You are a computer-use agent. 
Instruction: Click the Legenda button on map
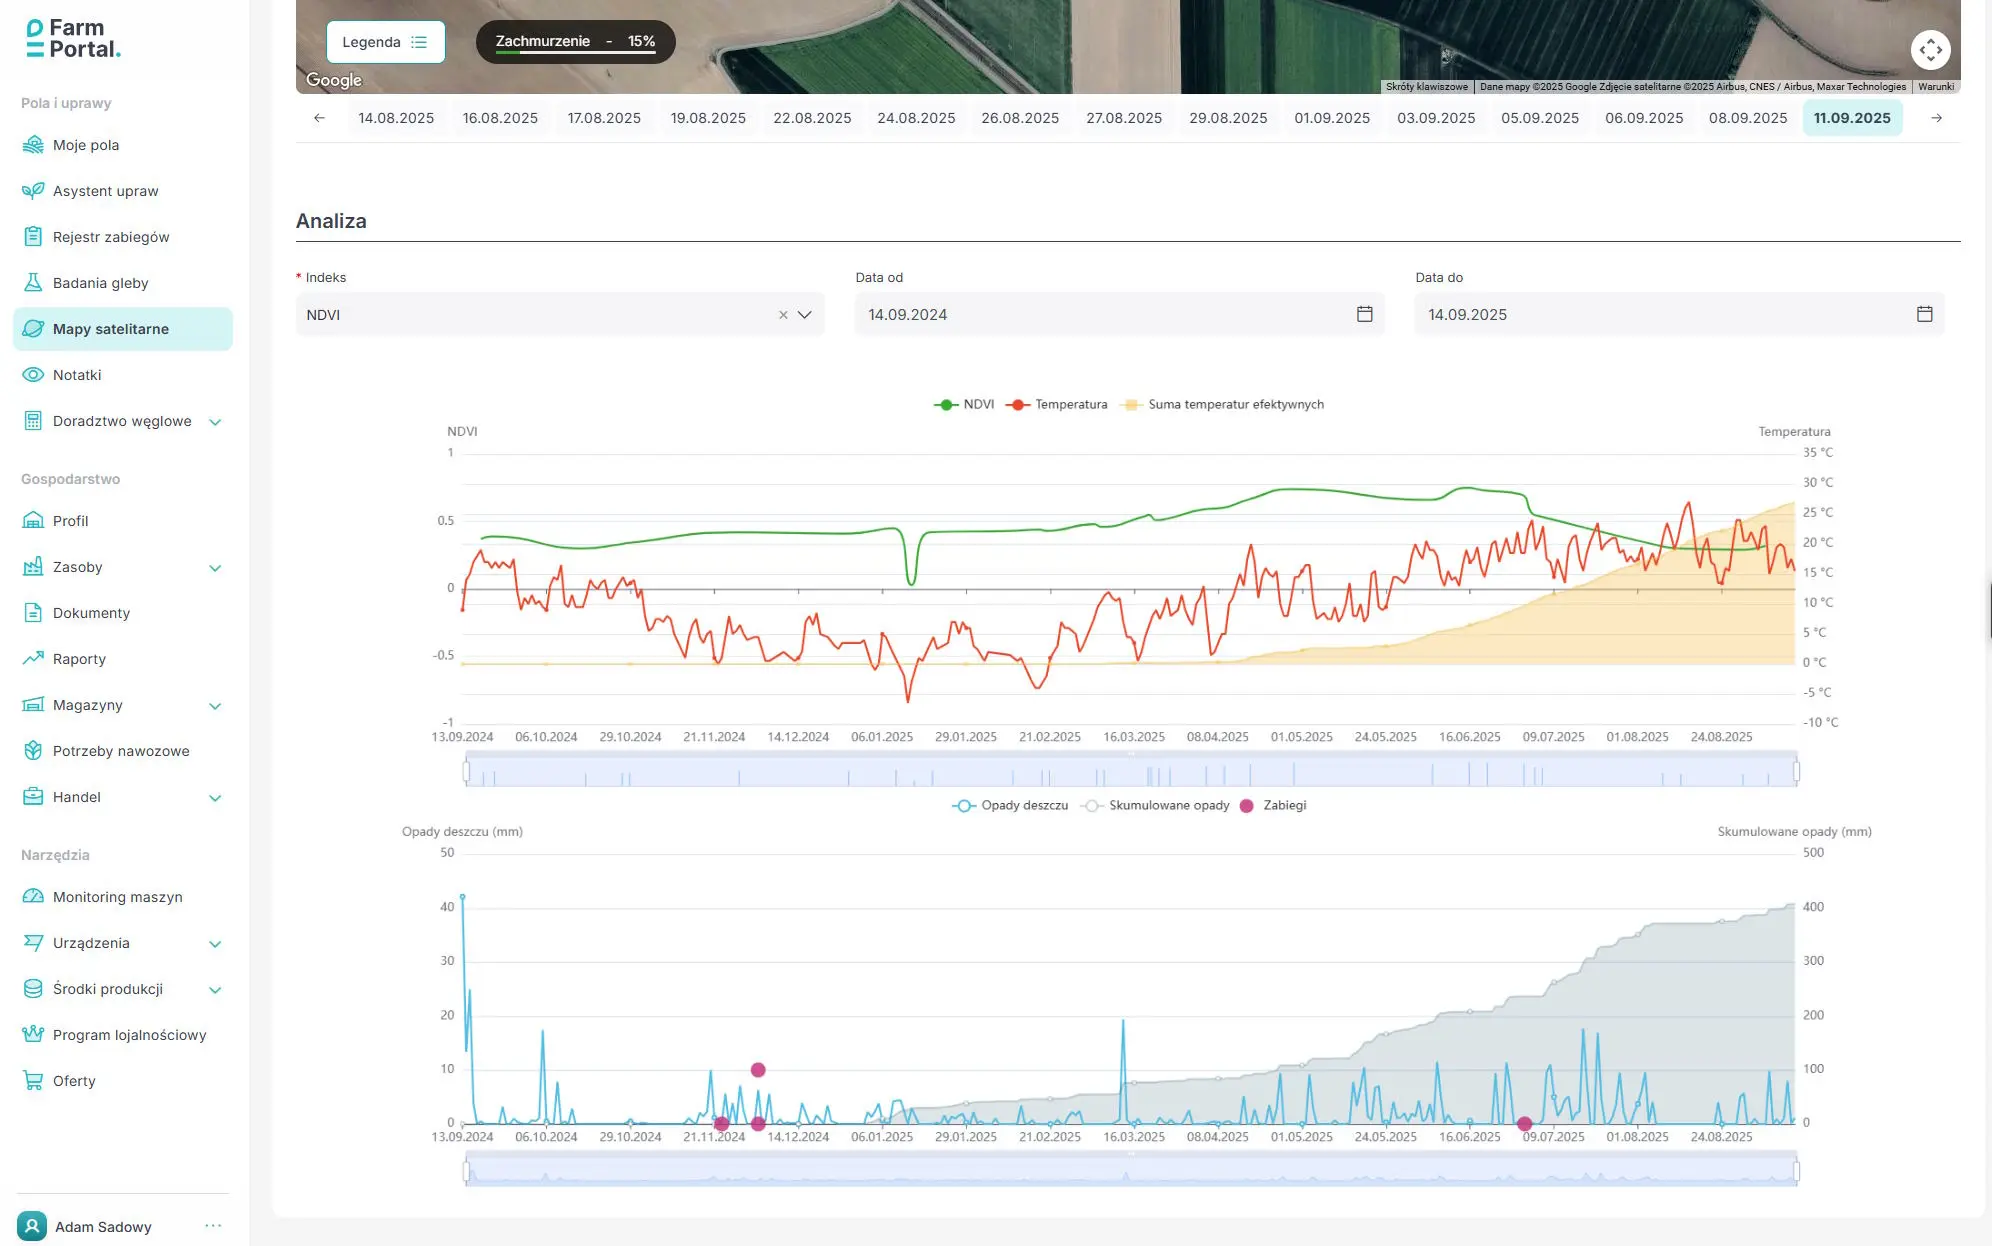click(385, 42)
